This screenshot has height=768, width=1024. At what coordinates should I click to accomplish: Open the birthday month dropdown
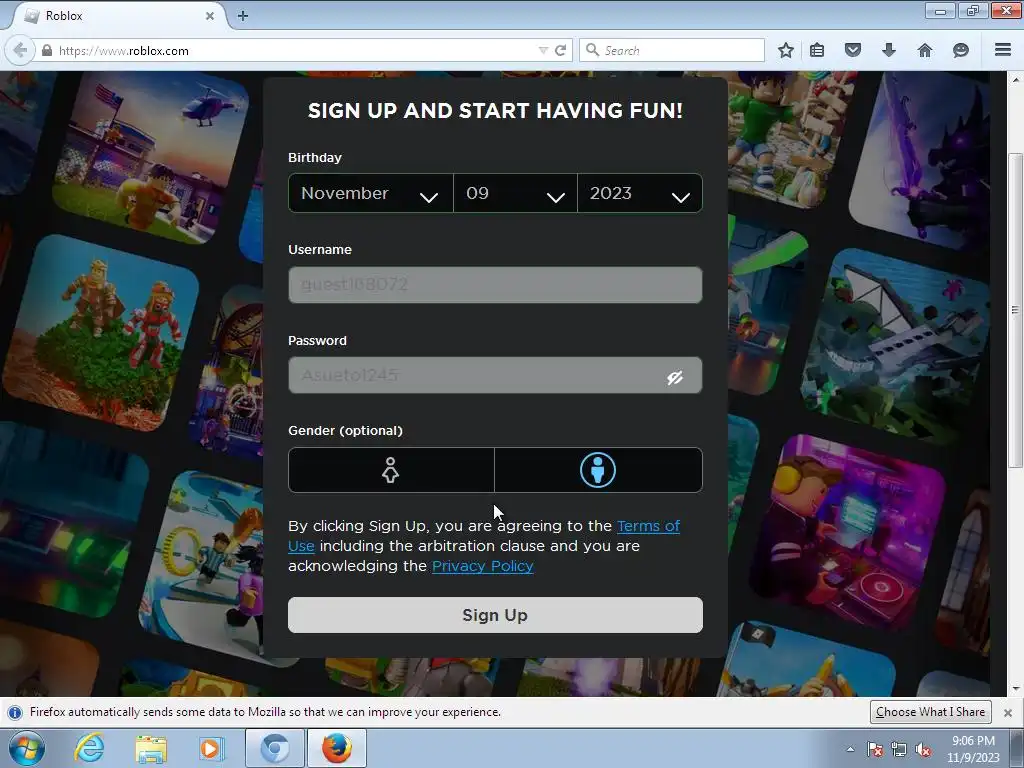click(x=371, y=193)
